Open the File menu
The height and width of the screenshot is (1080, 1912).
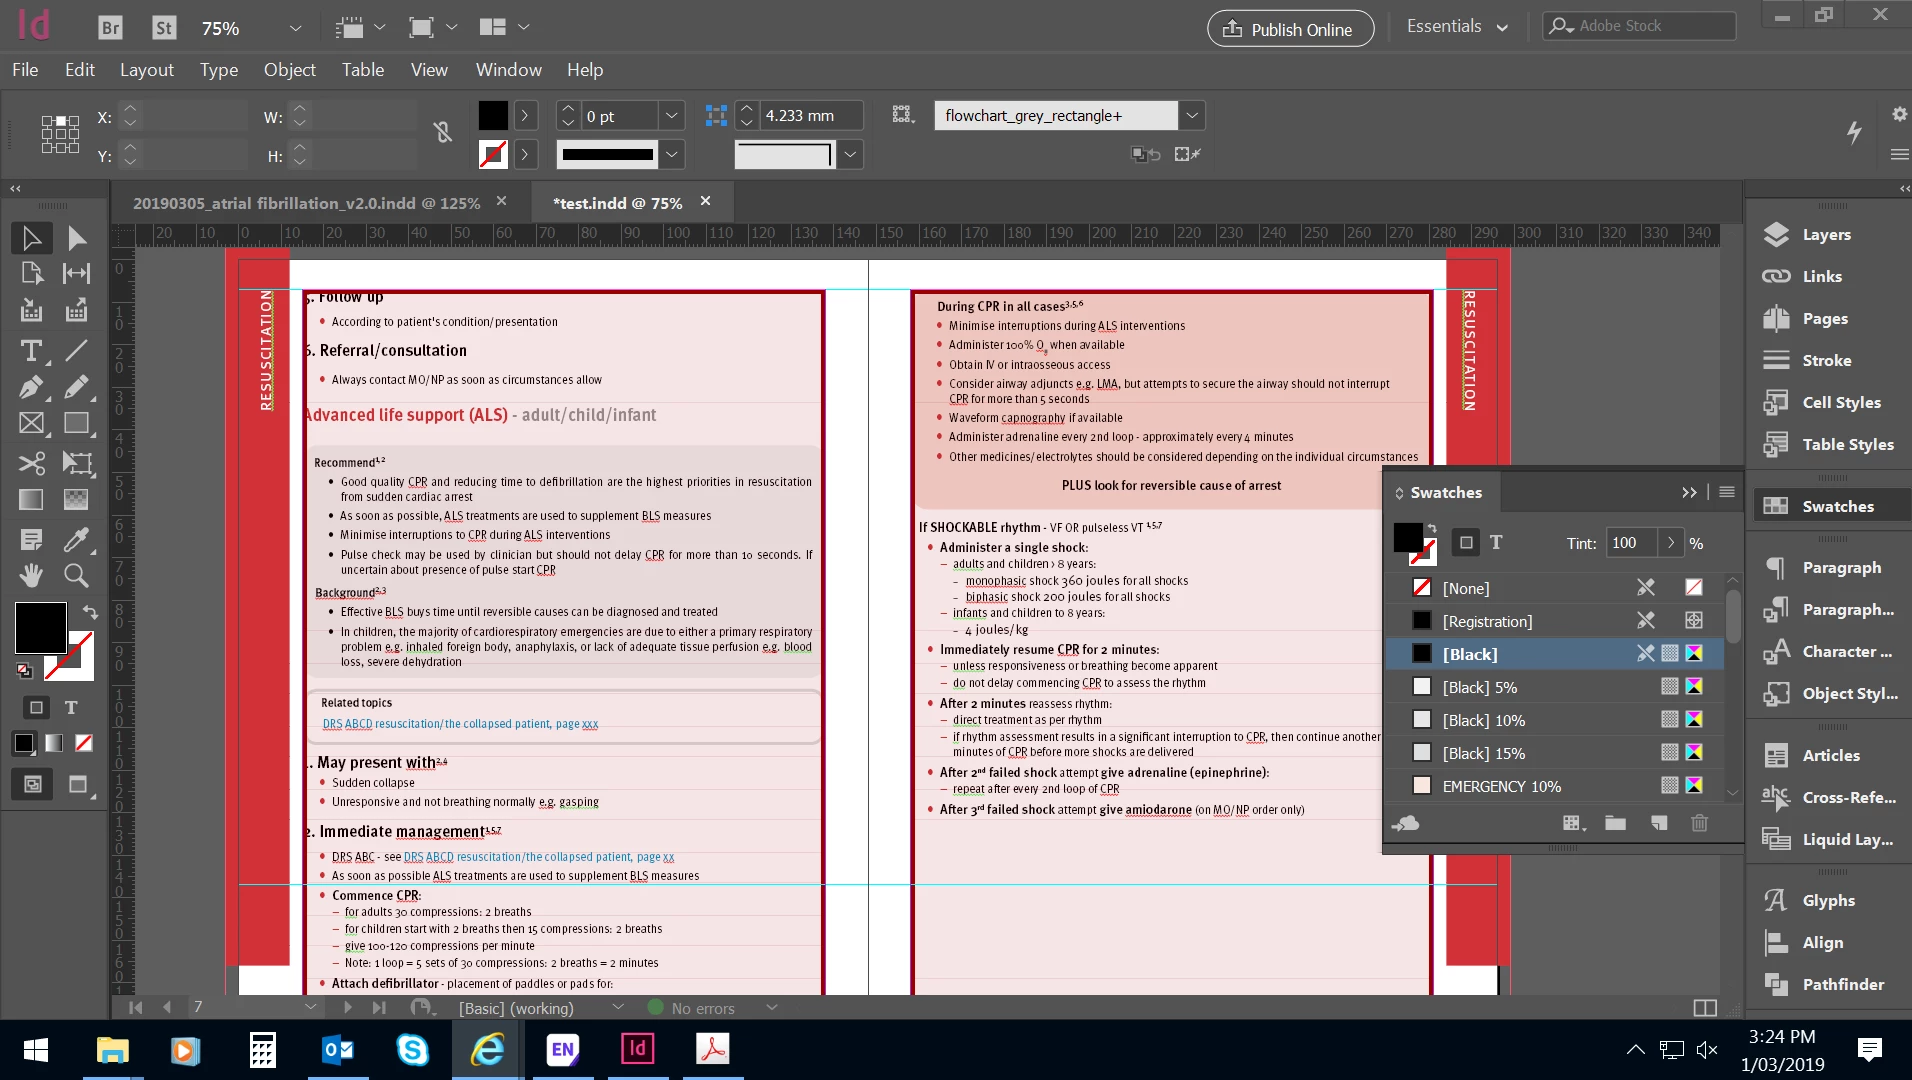25,69
